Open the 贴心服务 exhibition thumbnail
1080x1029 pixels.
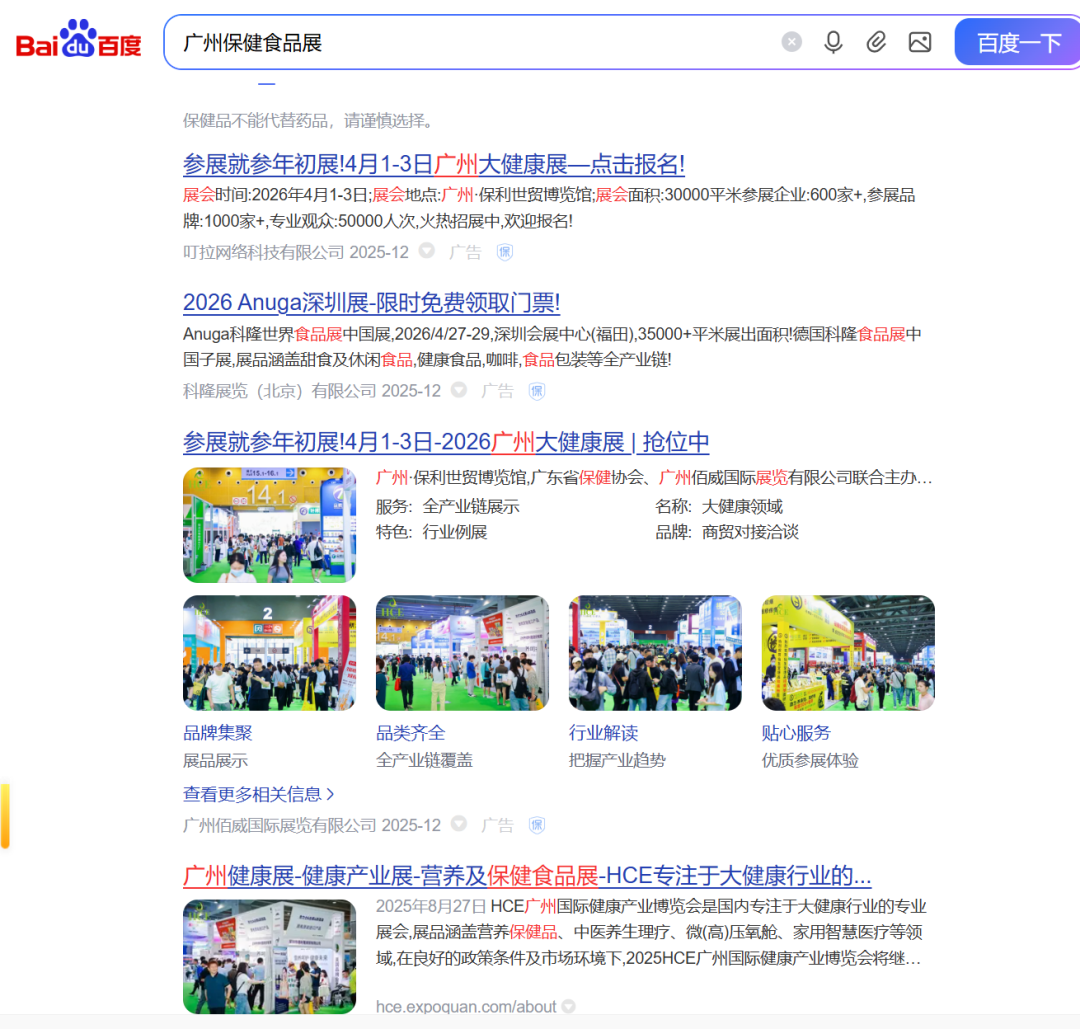[848, 653]
